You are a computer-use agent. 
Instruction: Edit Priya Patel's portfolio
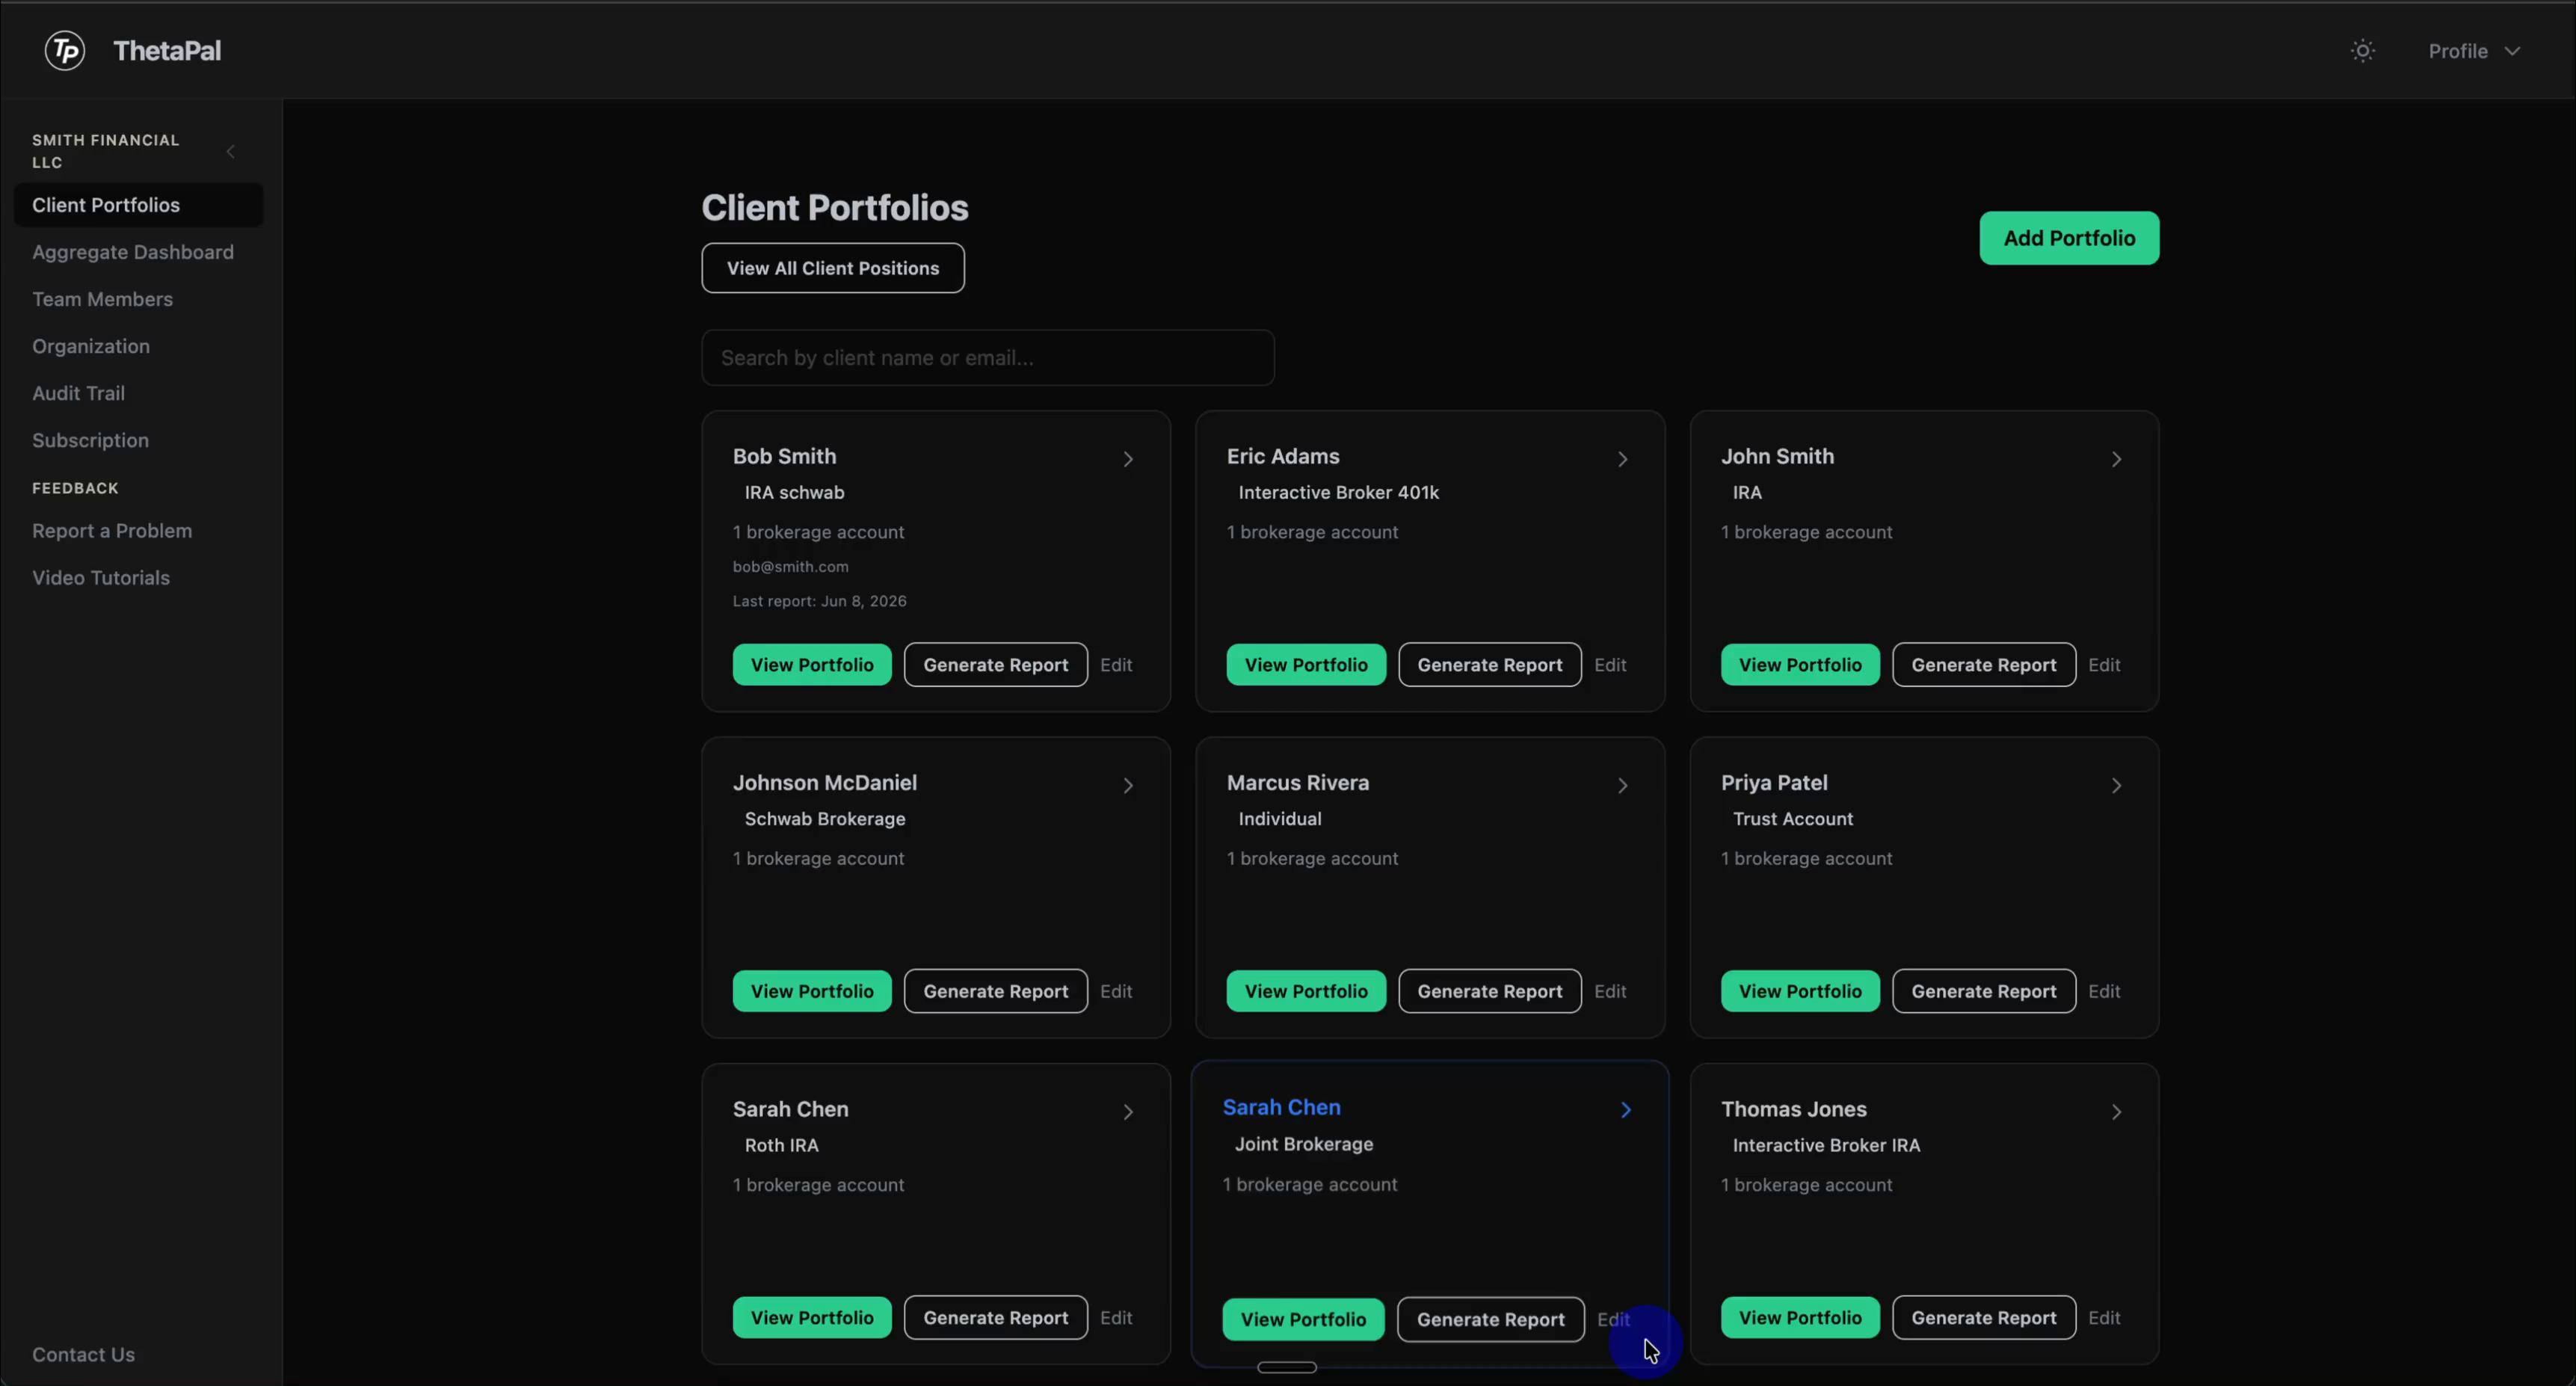click(x=2104, y=991)
